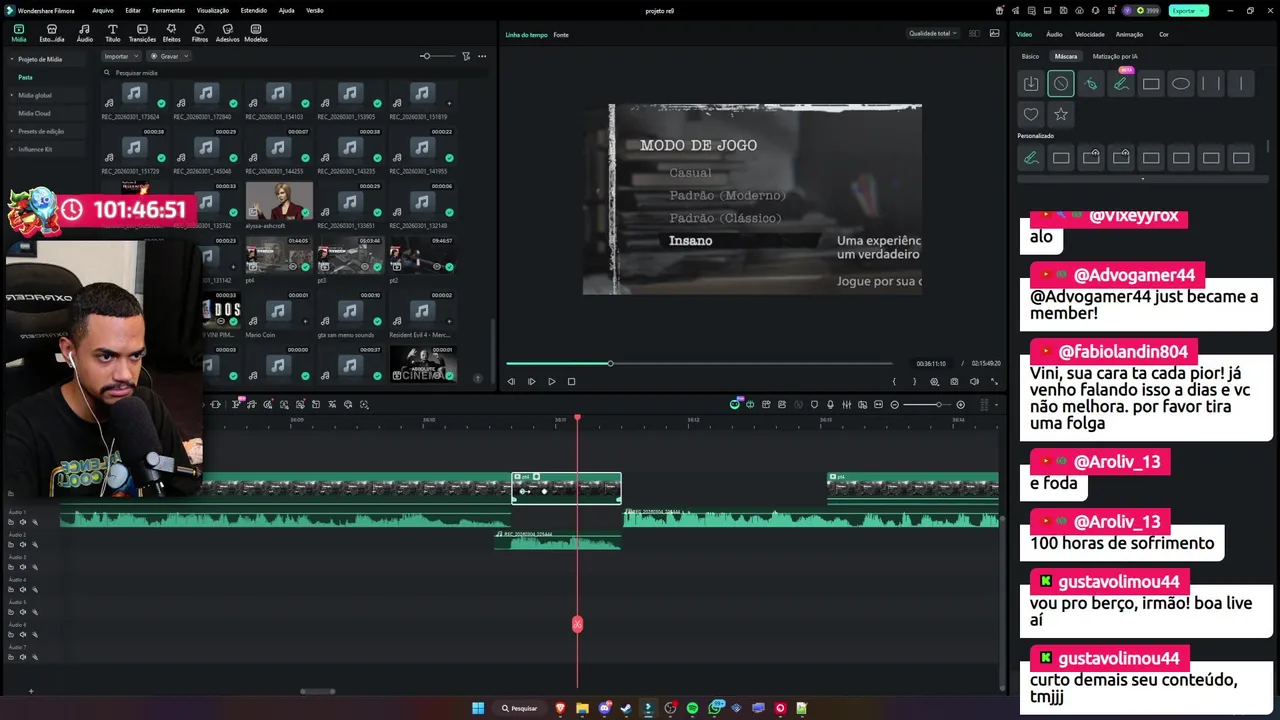This screenshot has width=1280, height=720.
Task: Click the preview progress bar handle
Action: pyautogui.click(x=610, y=363)
